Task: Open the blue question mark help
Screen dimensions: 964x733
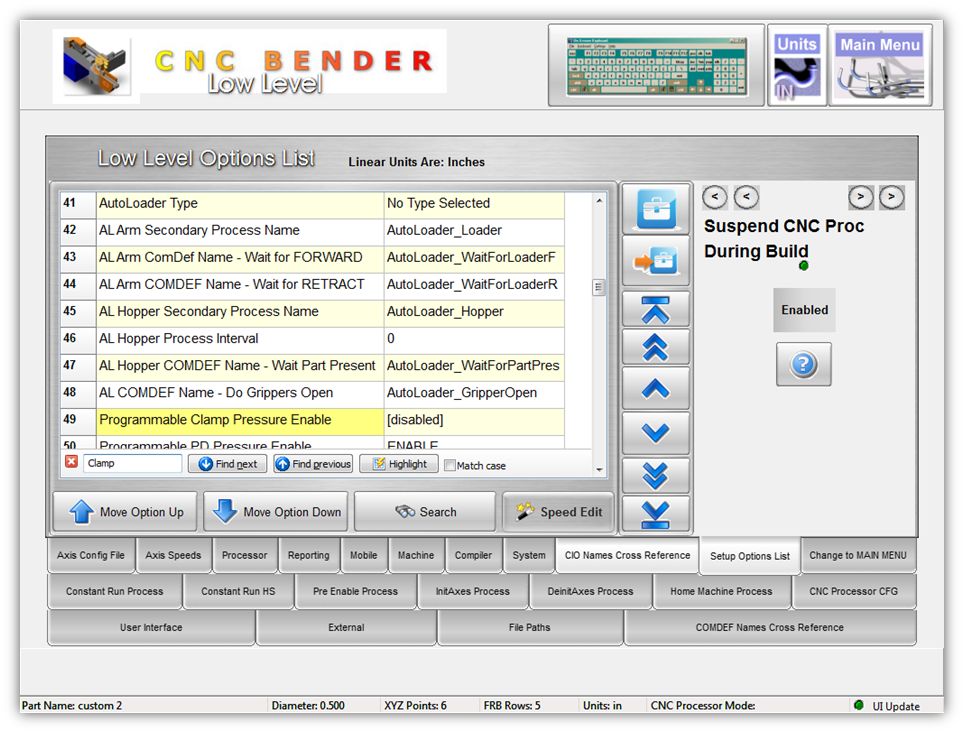Action: 804,364
